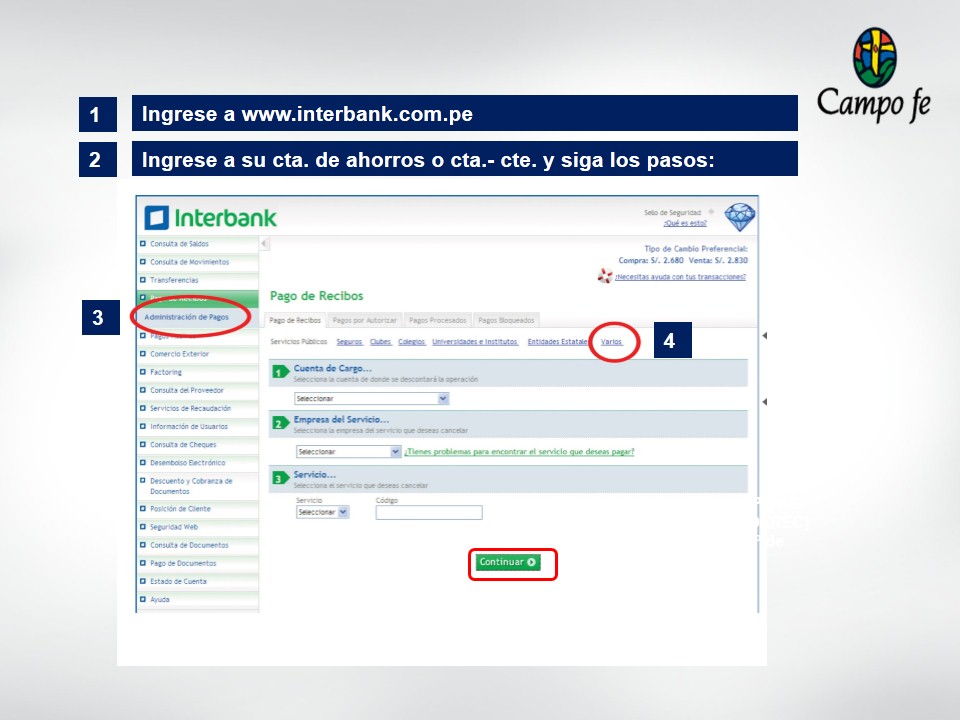Click the green Continuar button
Screen dimensions: 960x720
coord(509,562)
